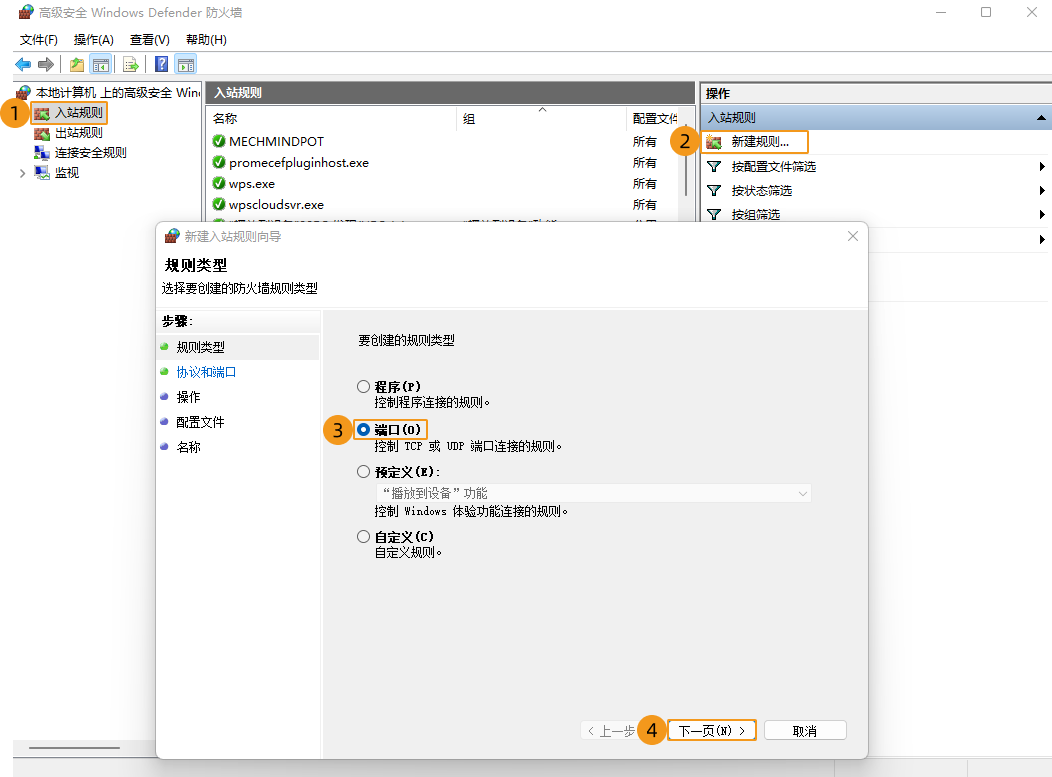Select 出站规则 in the console tree
Screen dimensions: 1052x777
(78, 133)
